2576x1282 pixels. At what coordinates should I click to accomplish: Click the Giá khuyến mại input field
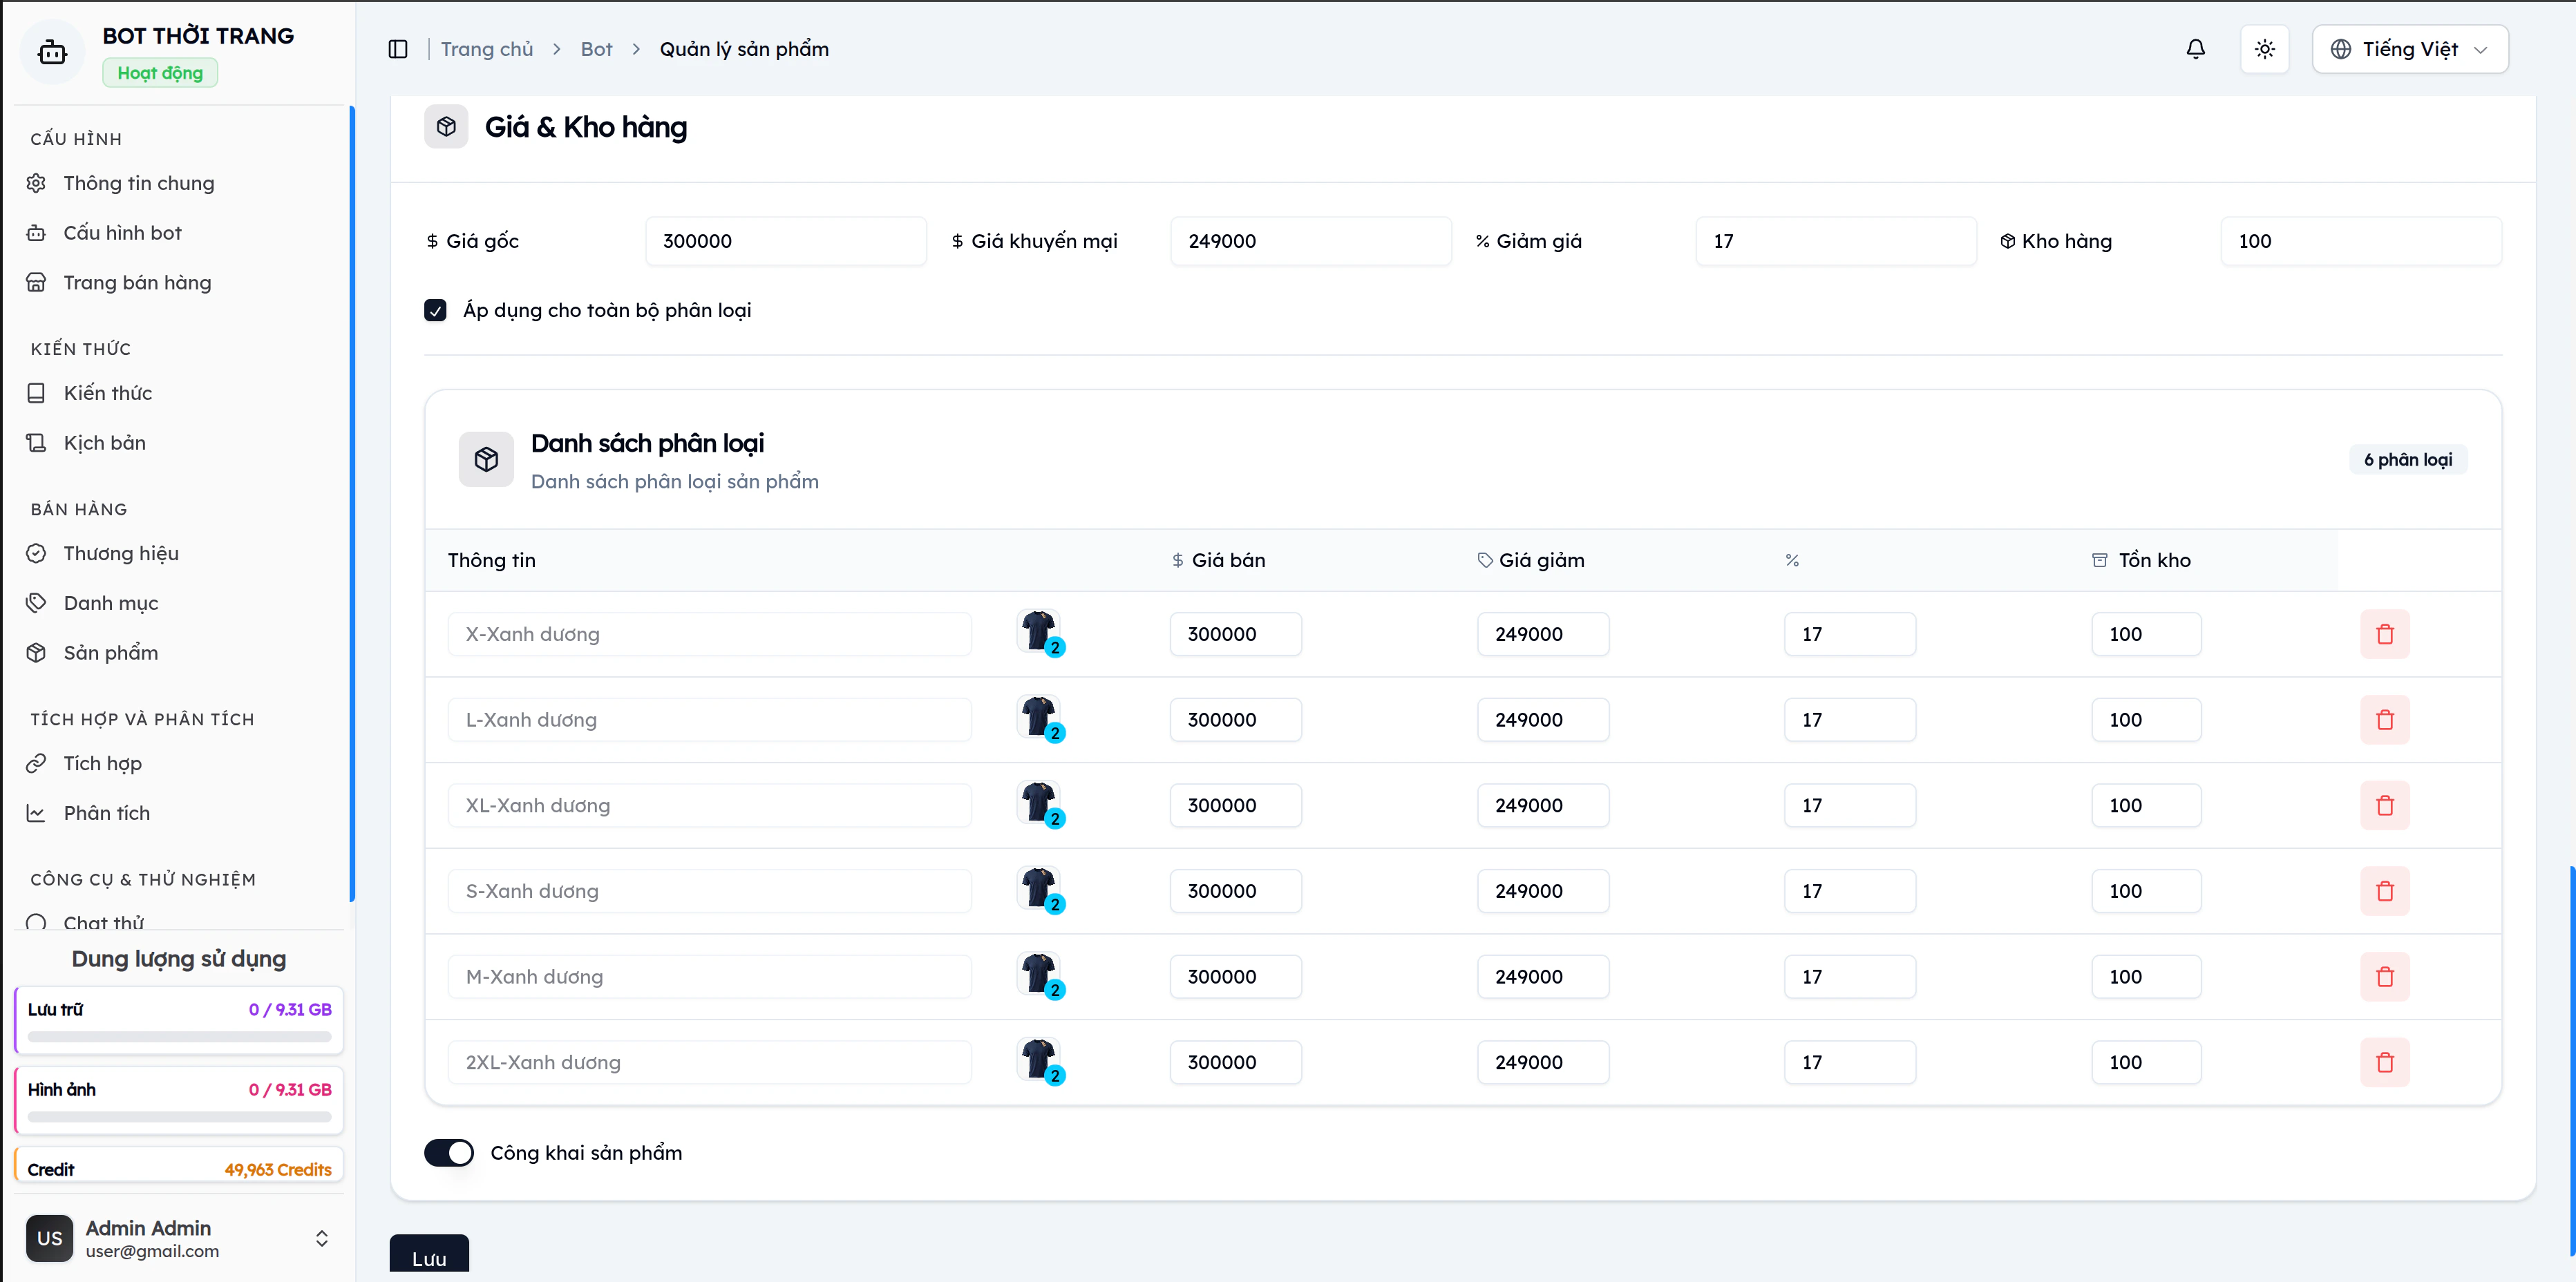pyautogui.click(x=1310, y=241)
